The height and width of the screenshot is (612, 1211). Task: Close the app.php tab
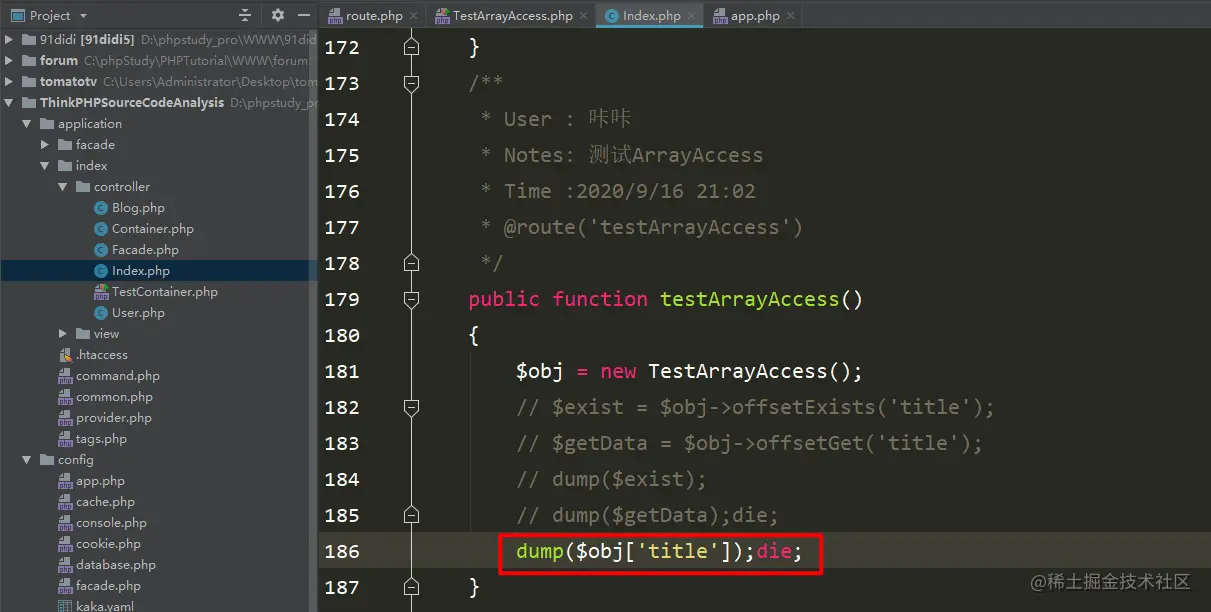(790, 16)
